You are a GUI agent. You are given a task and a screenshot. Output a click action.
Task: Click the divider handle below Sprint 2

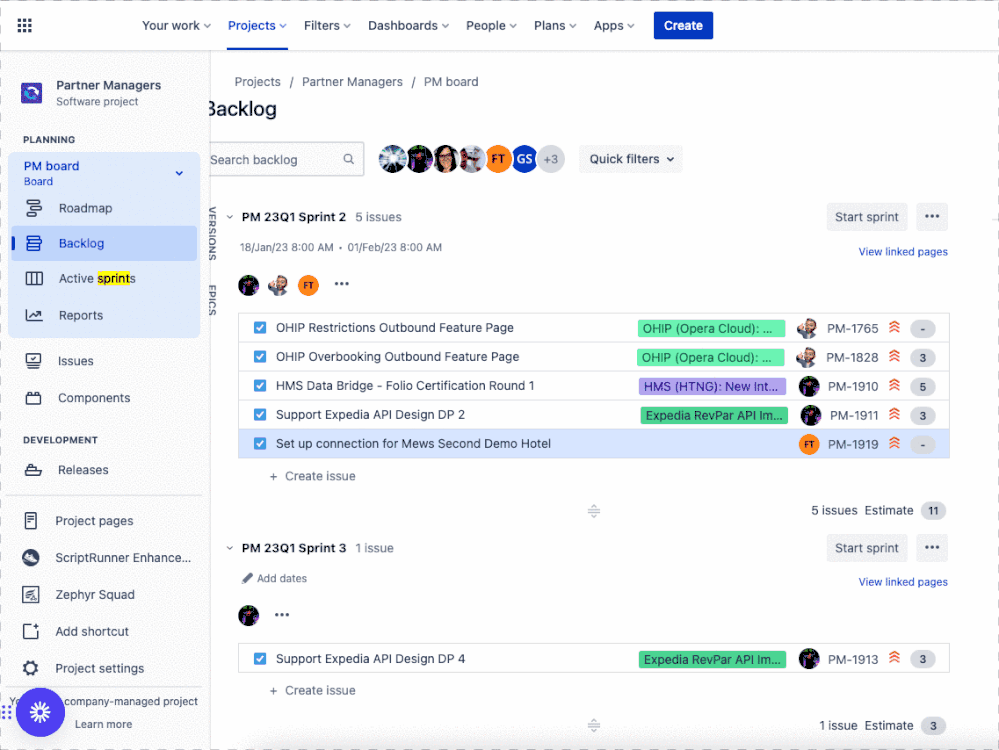[x=594, y=511]
